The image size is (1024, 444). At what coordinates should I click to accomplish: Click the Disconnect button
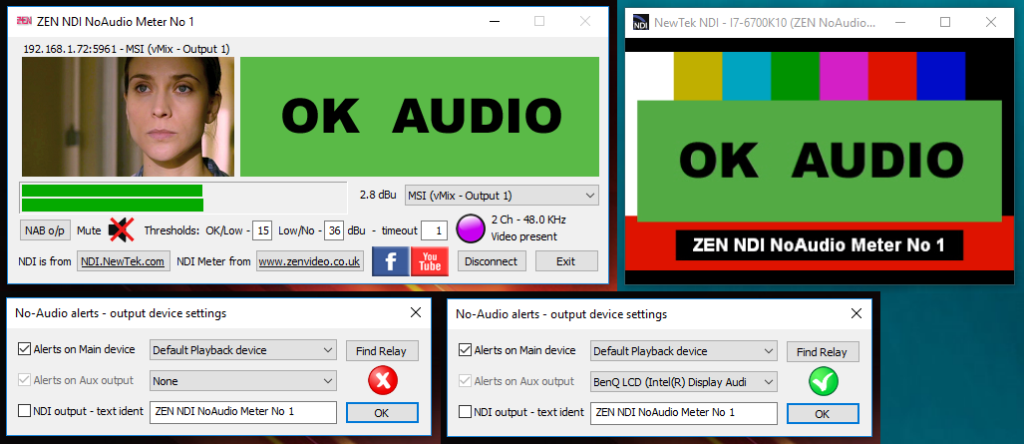pyautogui.click(x=492, y=261)
